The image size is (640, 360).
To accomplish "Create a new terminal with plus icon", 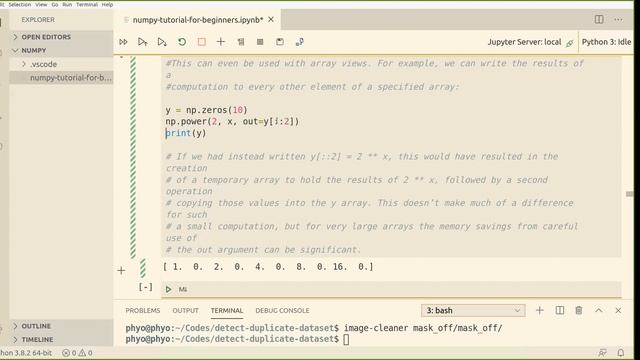I will point(540,311).
